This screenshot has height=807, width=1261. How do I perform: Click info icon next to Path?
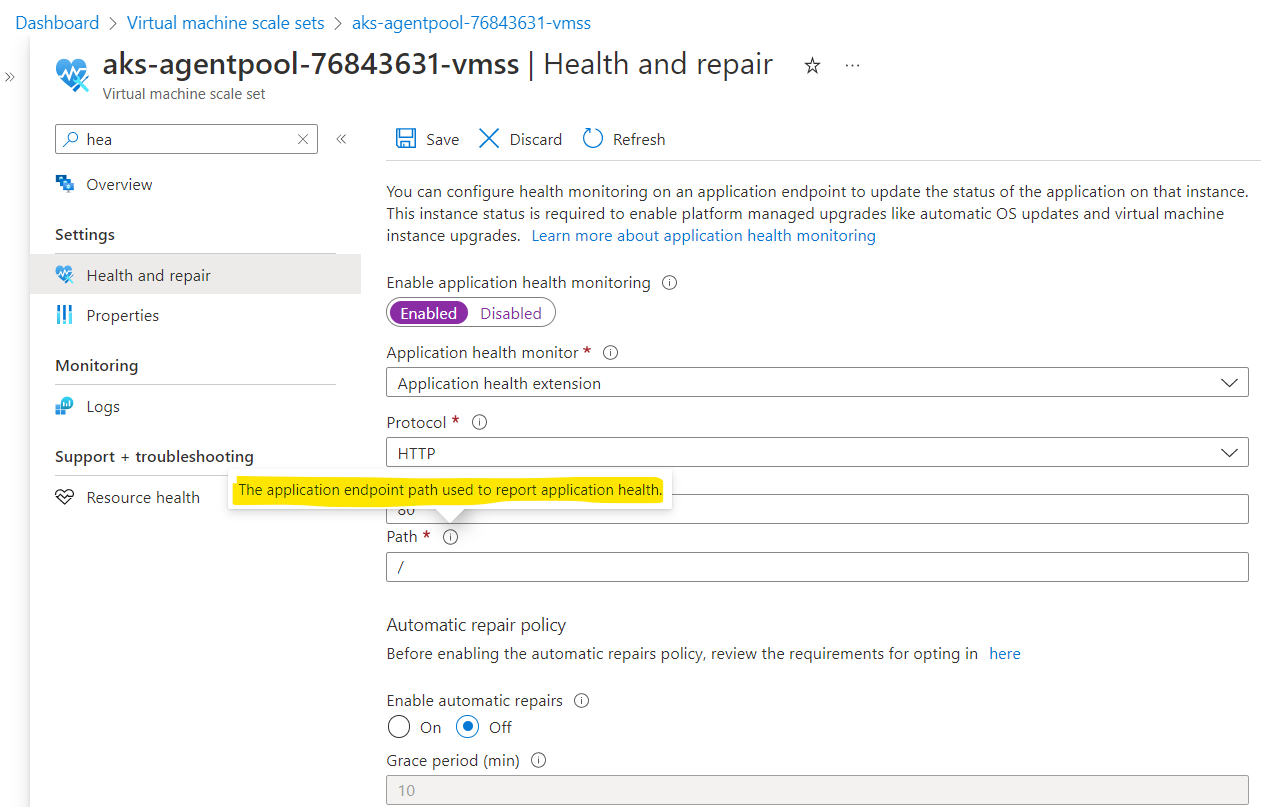point(450,537)
